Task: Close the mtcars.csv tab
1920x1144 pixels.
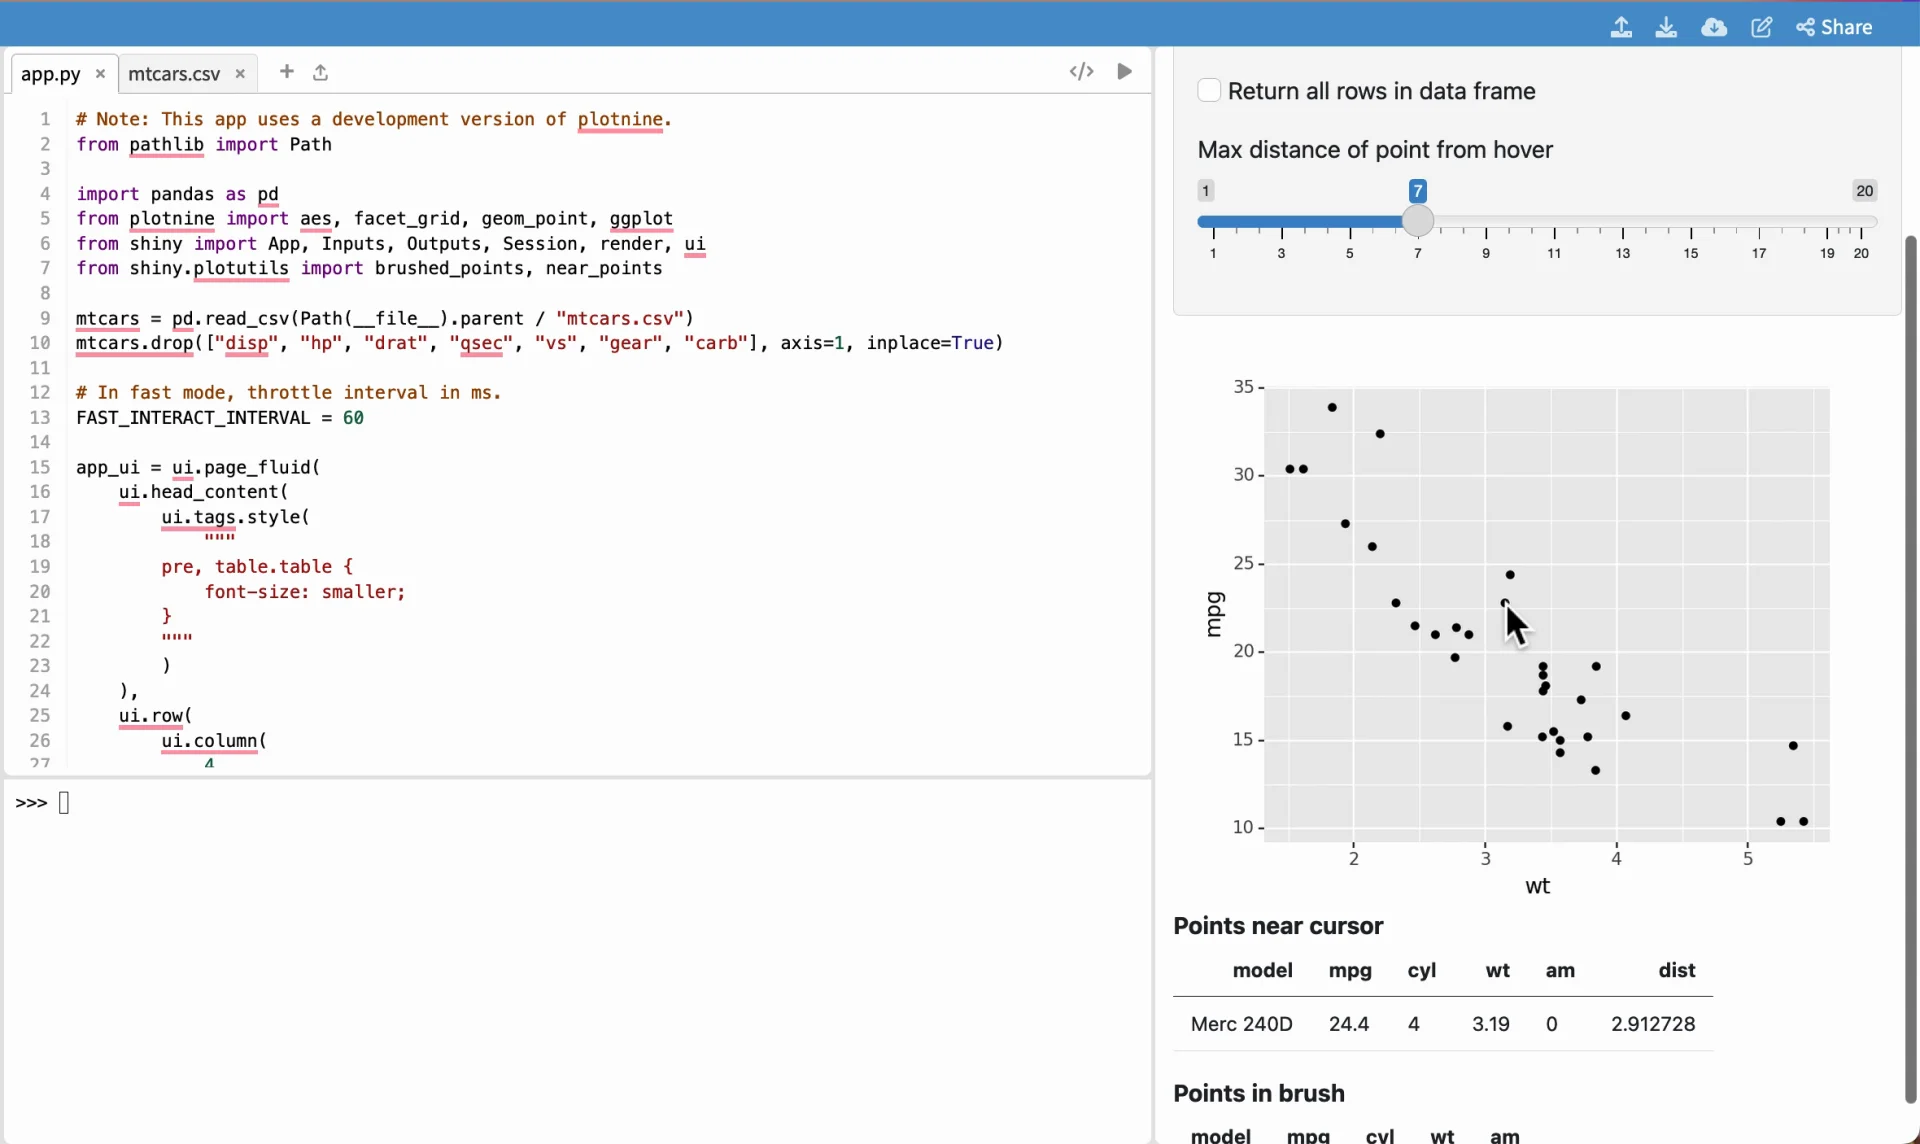Action: point(240,73)
